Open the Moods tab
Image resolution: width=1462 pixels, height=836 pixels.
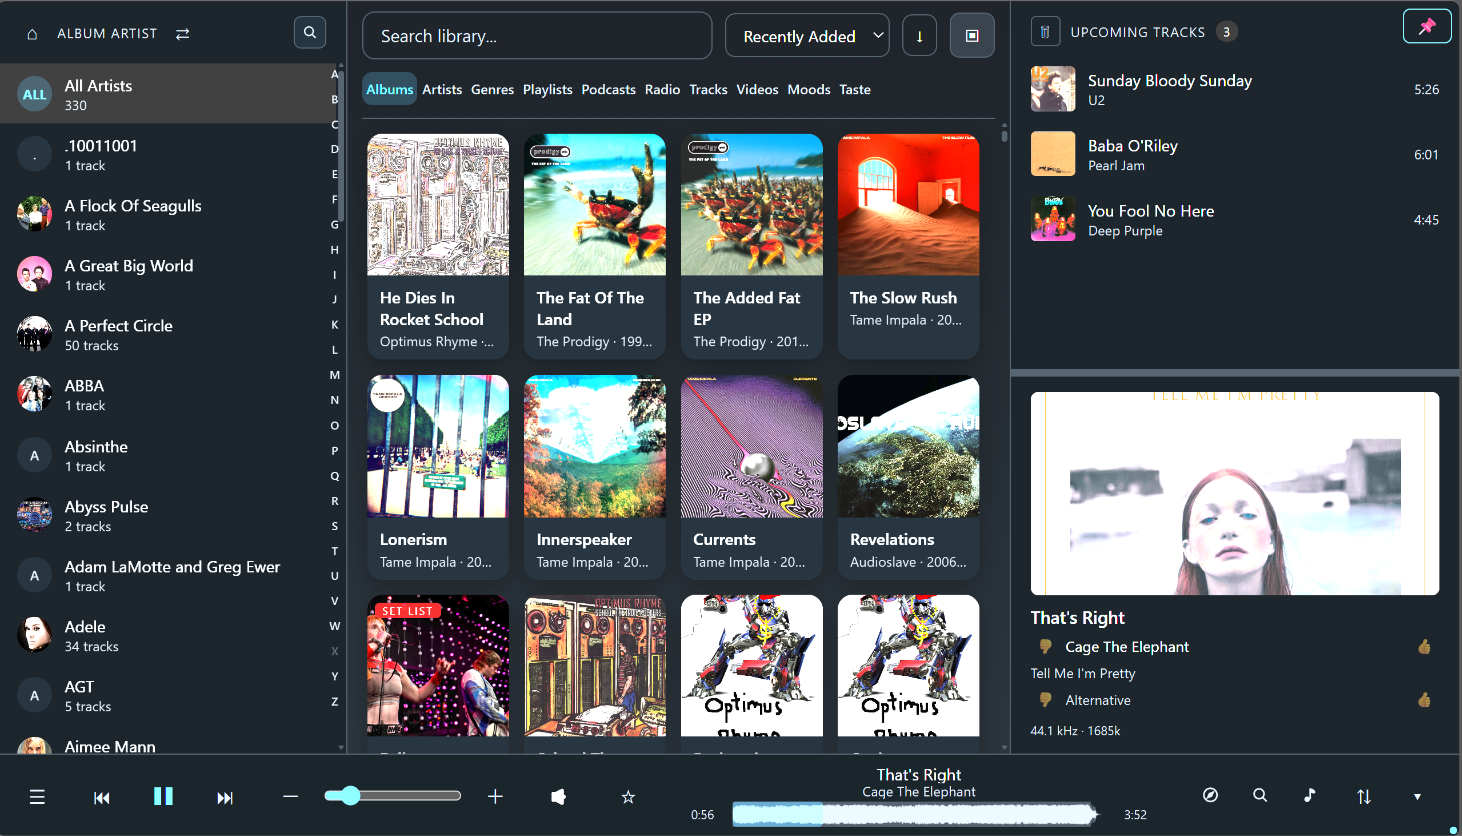[x=809, y=89]
